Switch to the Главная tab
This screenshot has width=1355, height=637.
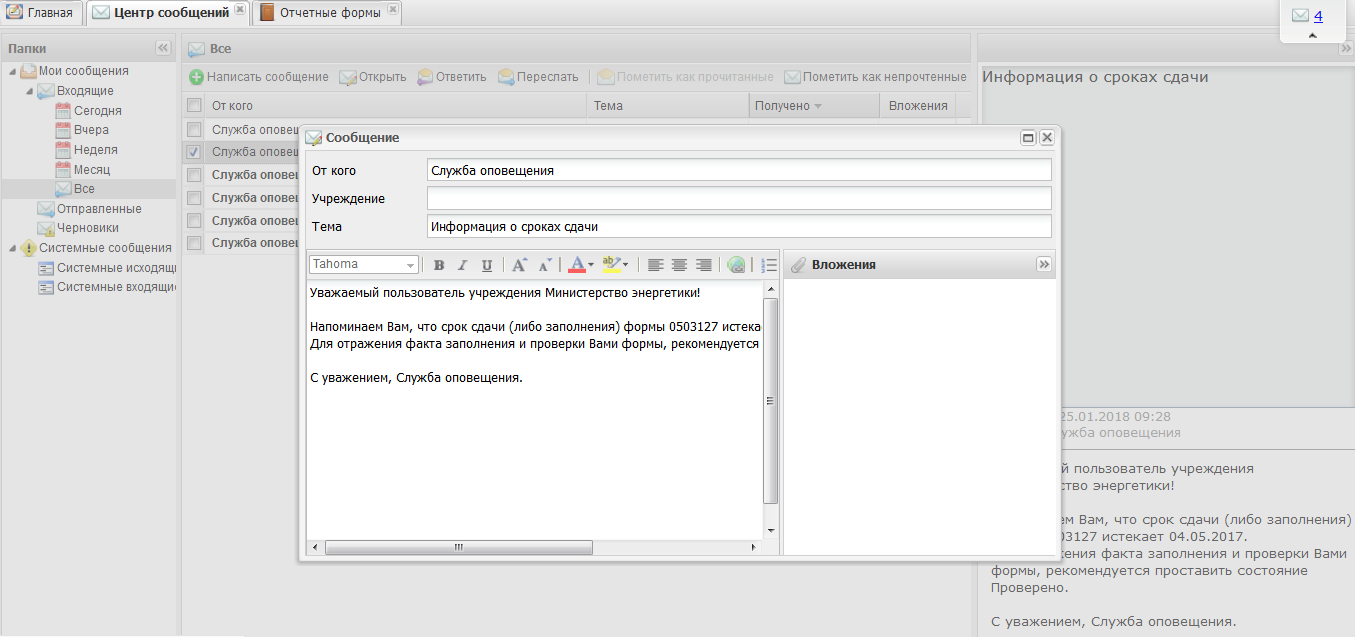tap(42, 13)
